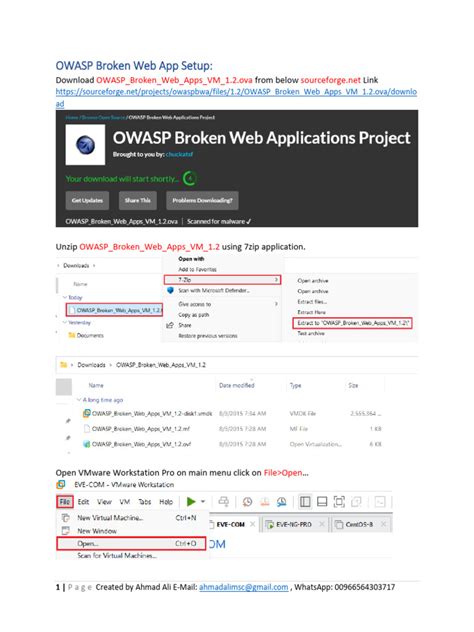Click the EVE-NG-PRO tab's VM icon
The height and width of the screenshot is (632, 474).
point(269,524)
